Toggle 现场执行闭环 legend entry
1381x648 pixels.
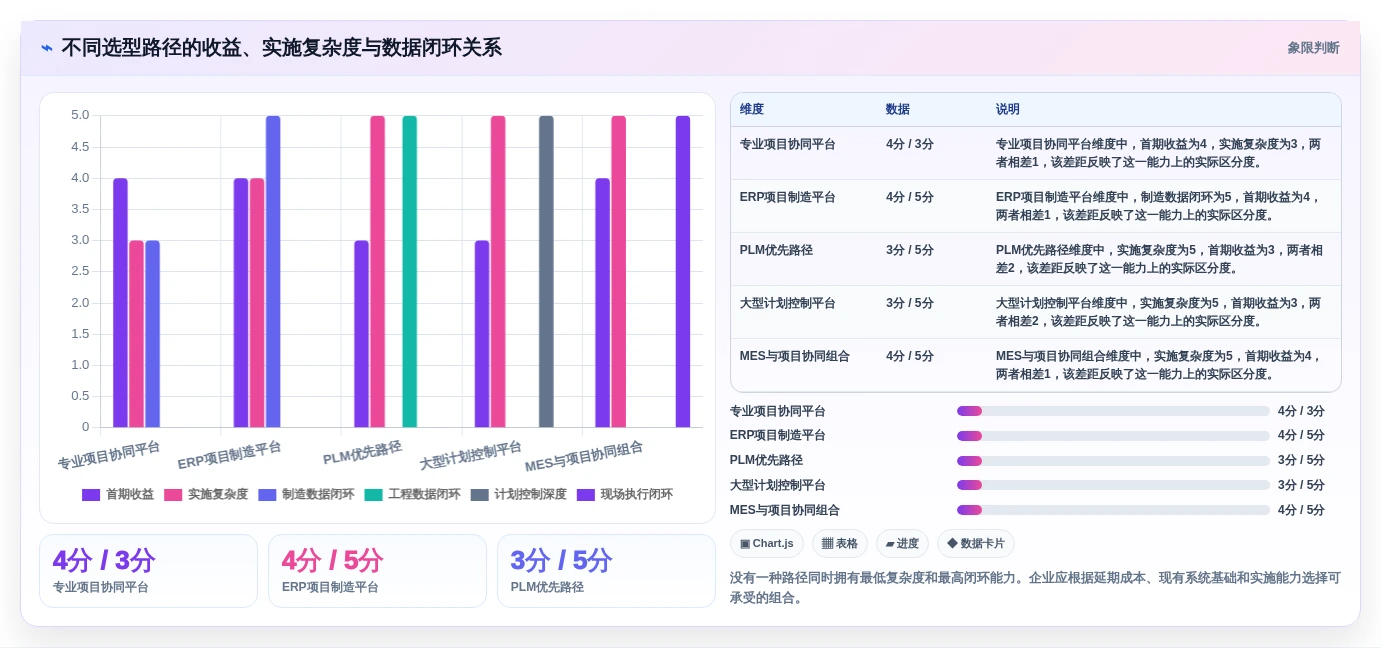coord(624,494)
